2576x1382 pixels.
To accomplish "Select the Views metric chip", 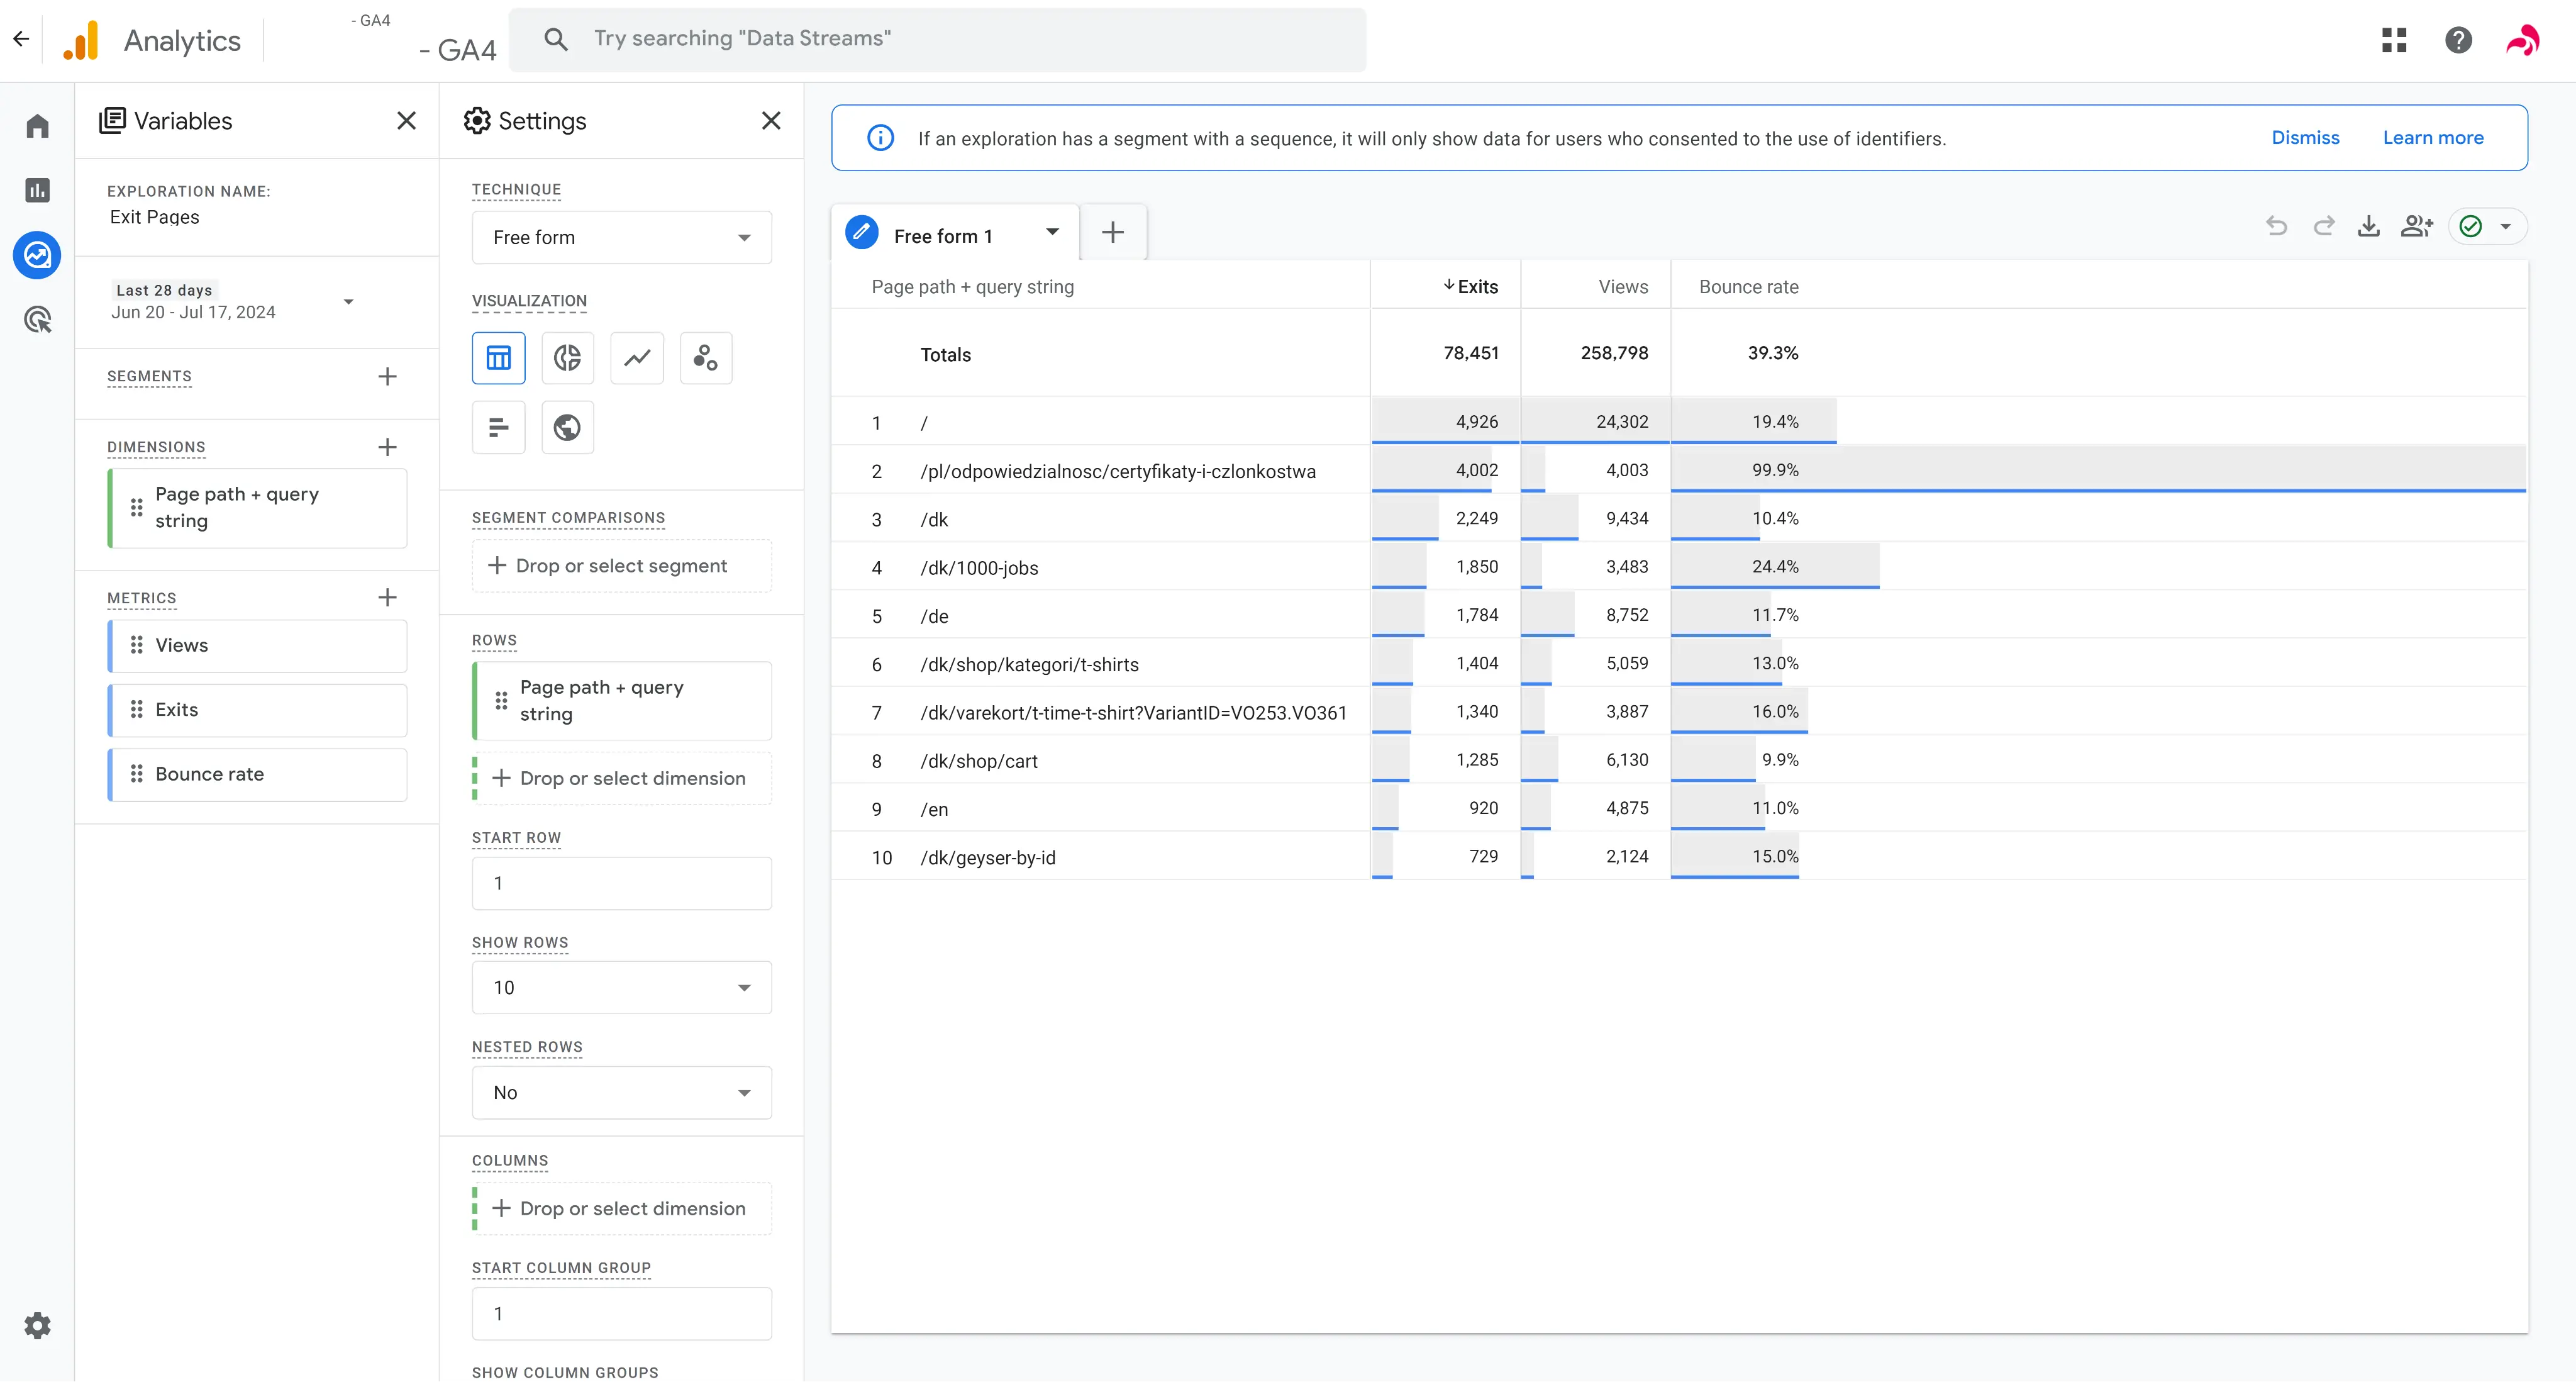I will tap(257, 646).
